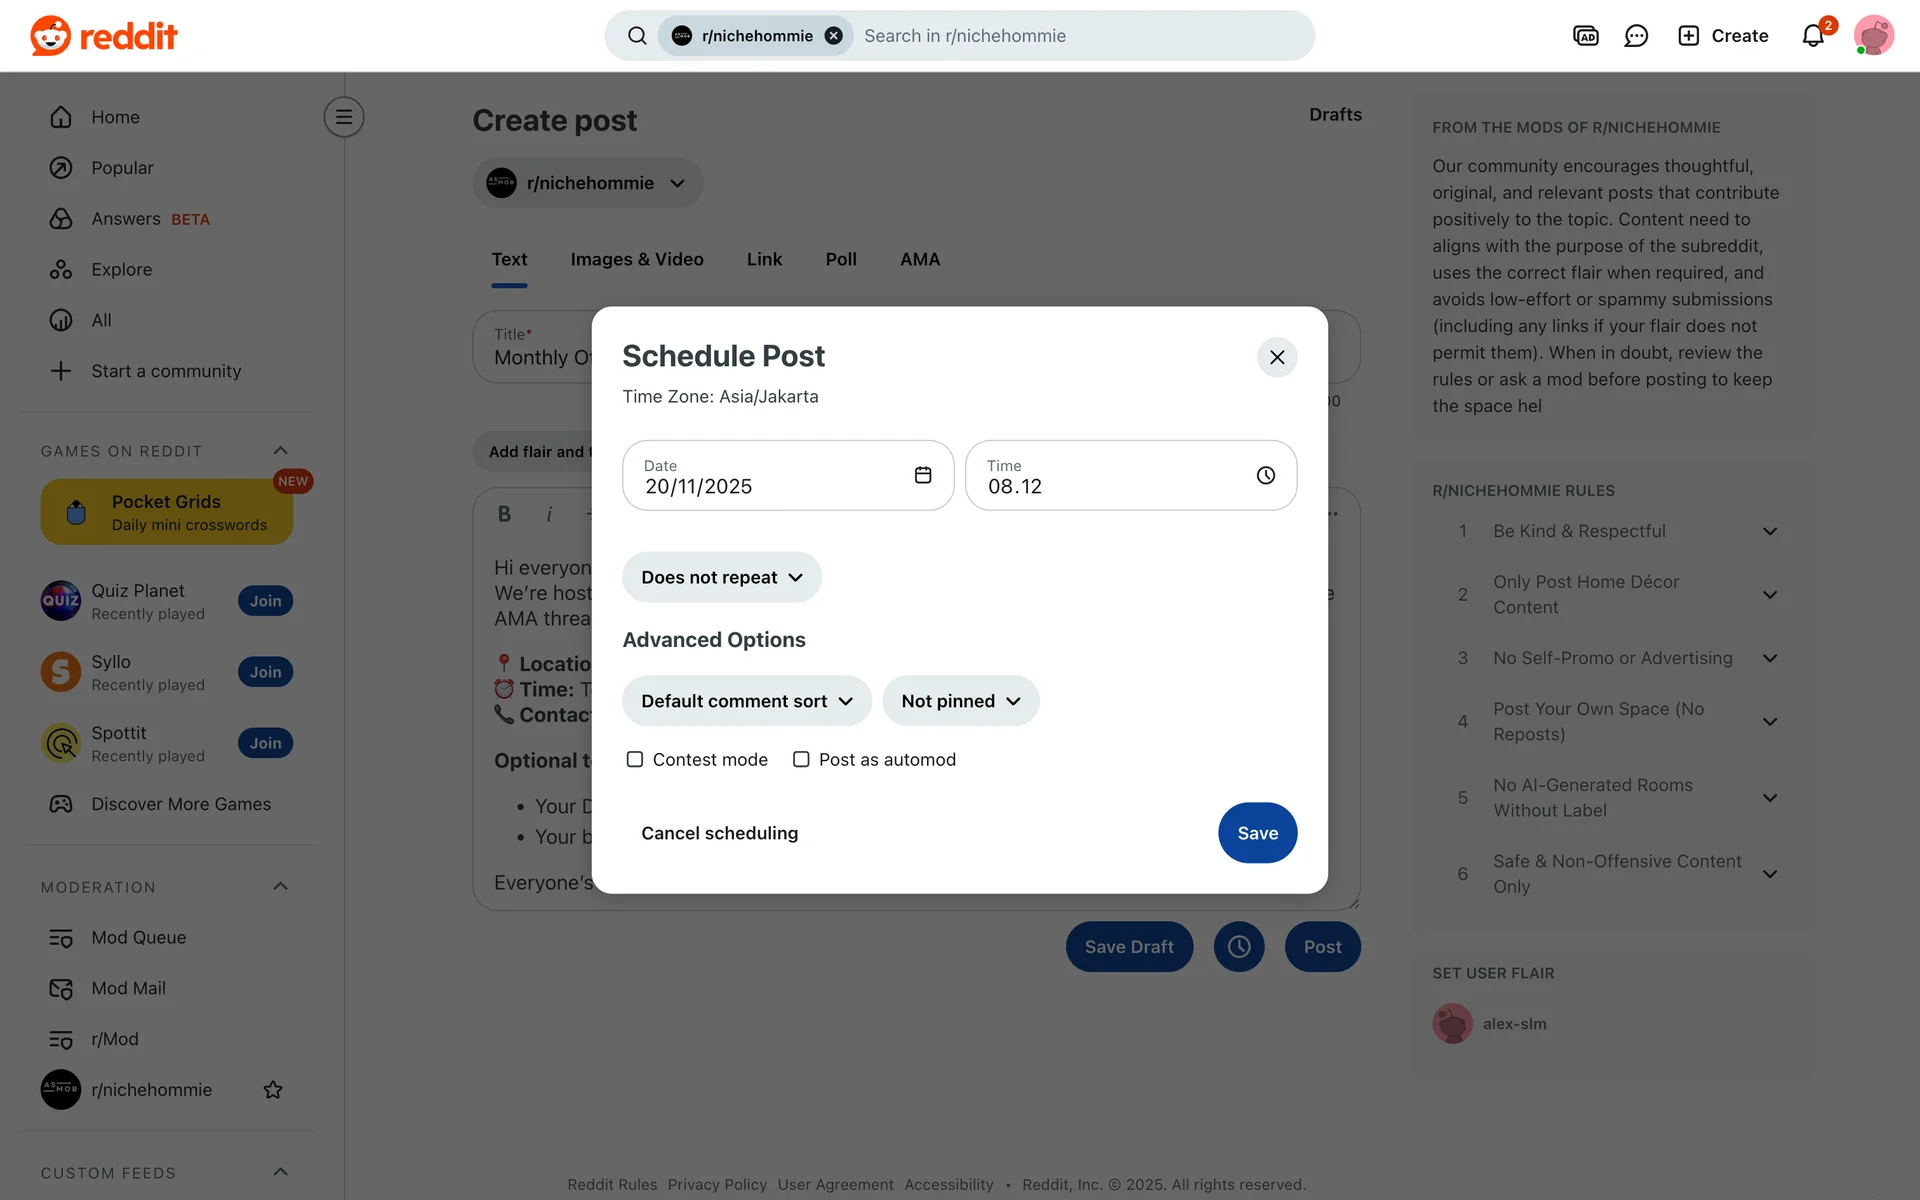Viewport: 1920px width, 1200px height.
Task: Collapse the Games on Reddit section
Action: 280,451
